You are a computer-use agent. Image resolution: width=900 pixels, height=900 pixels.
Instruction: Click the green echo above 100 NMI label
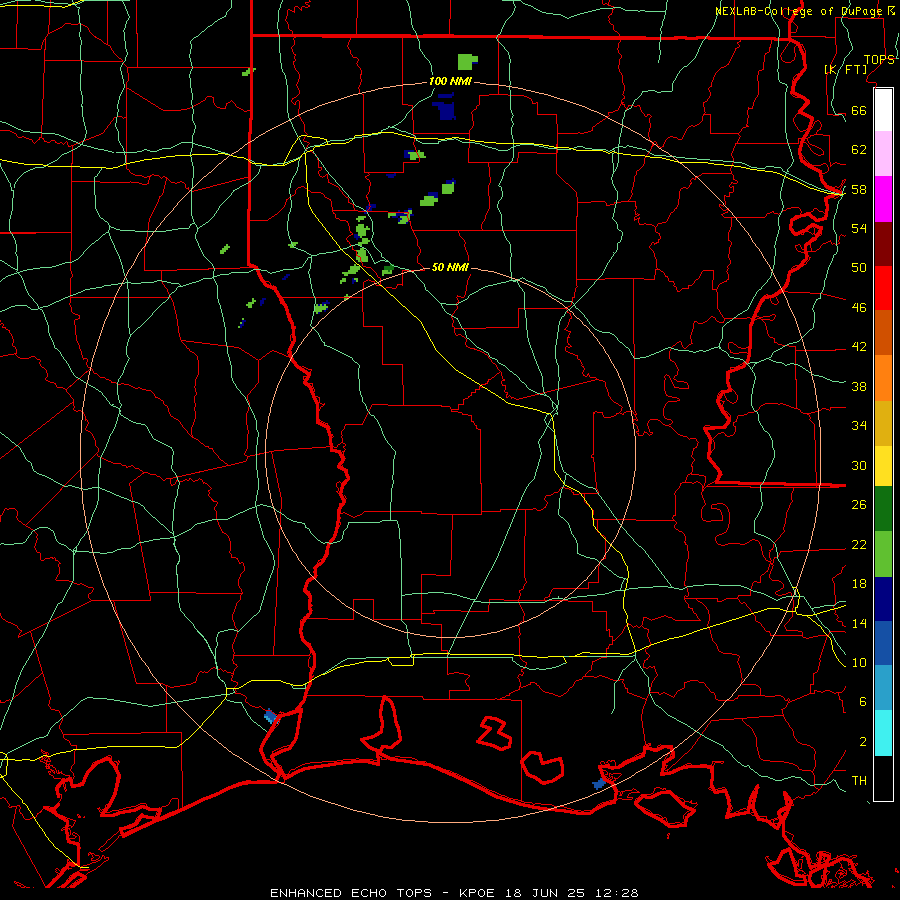[x=467, y=61]
